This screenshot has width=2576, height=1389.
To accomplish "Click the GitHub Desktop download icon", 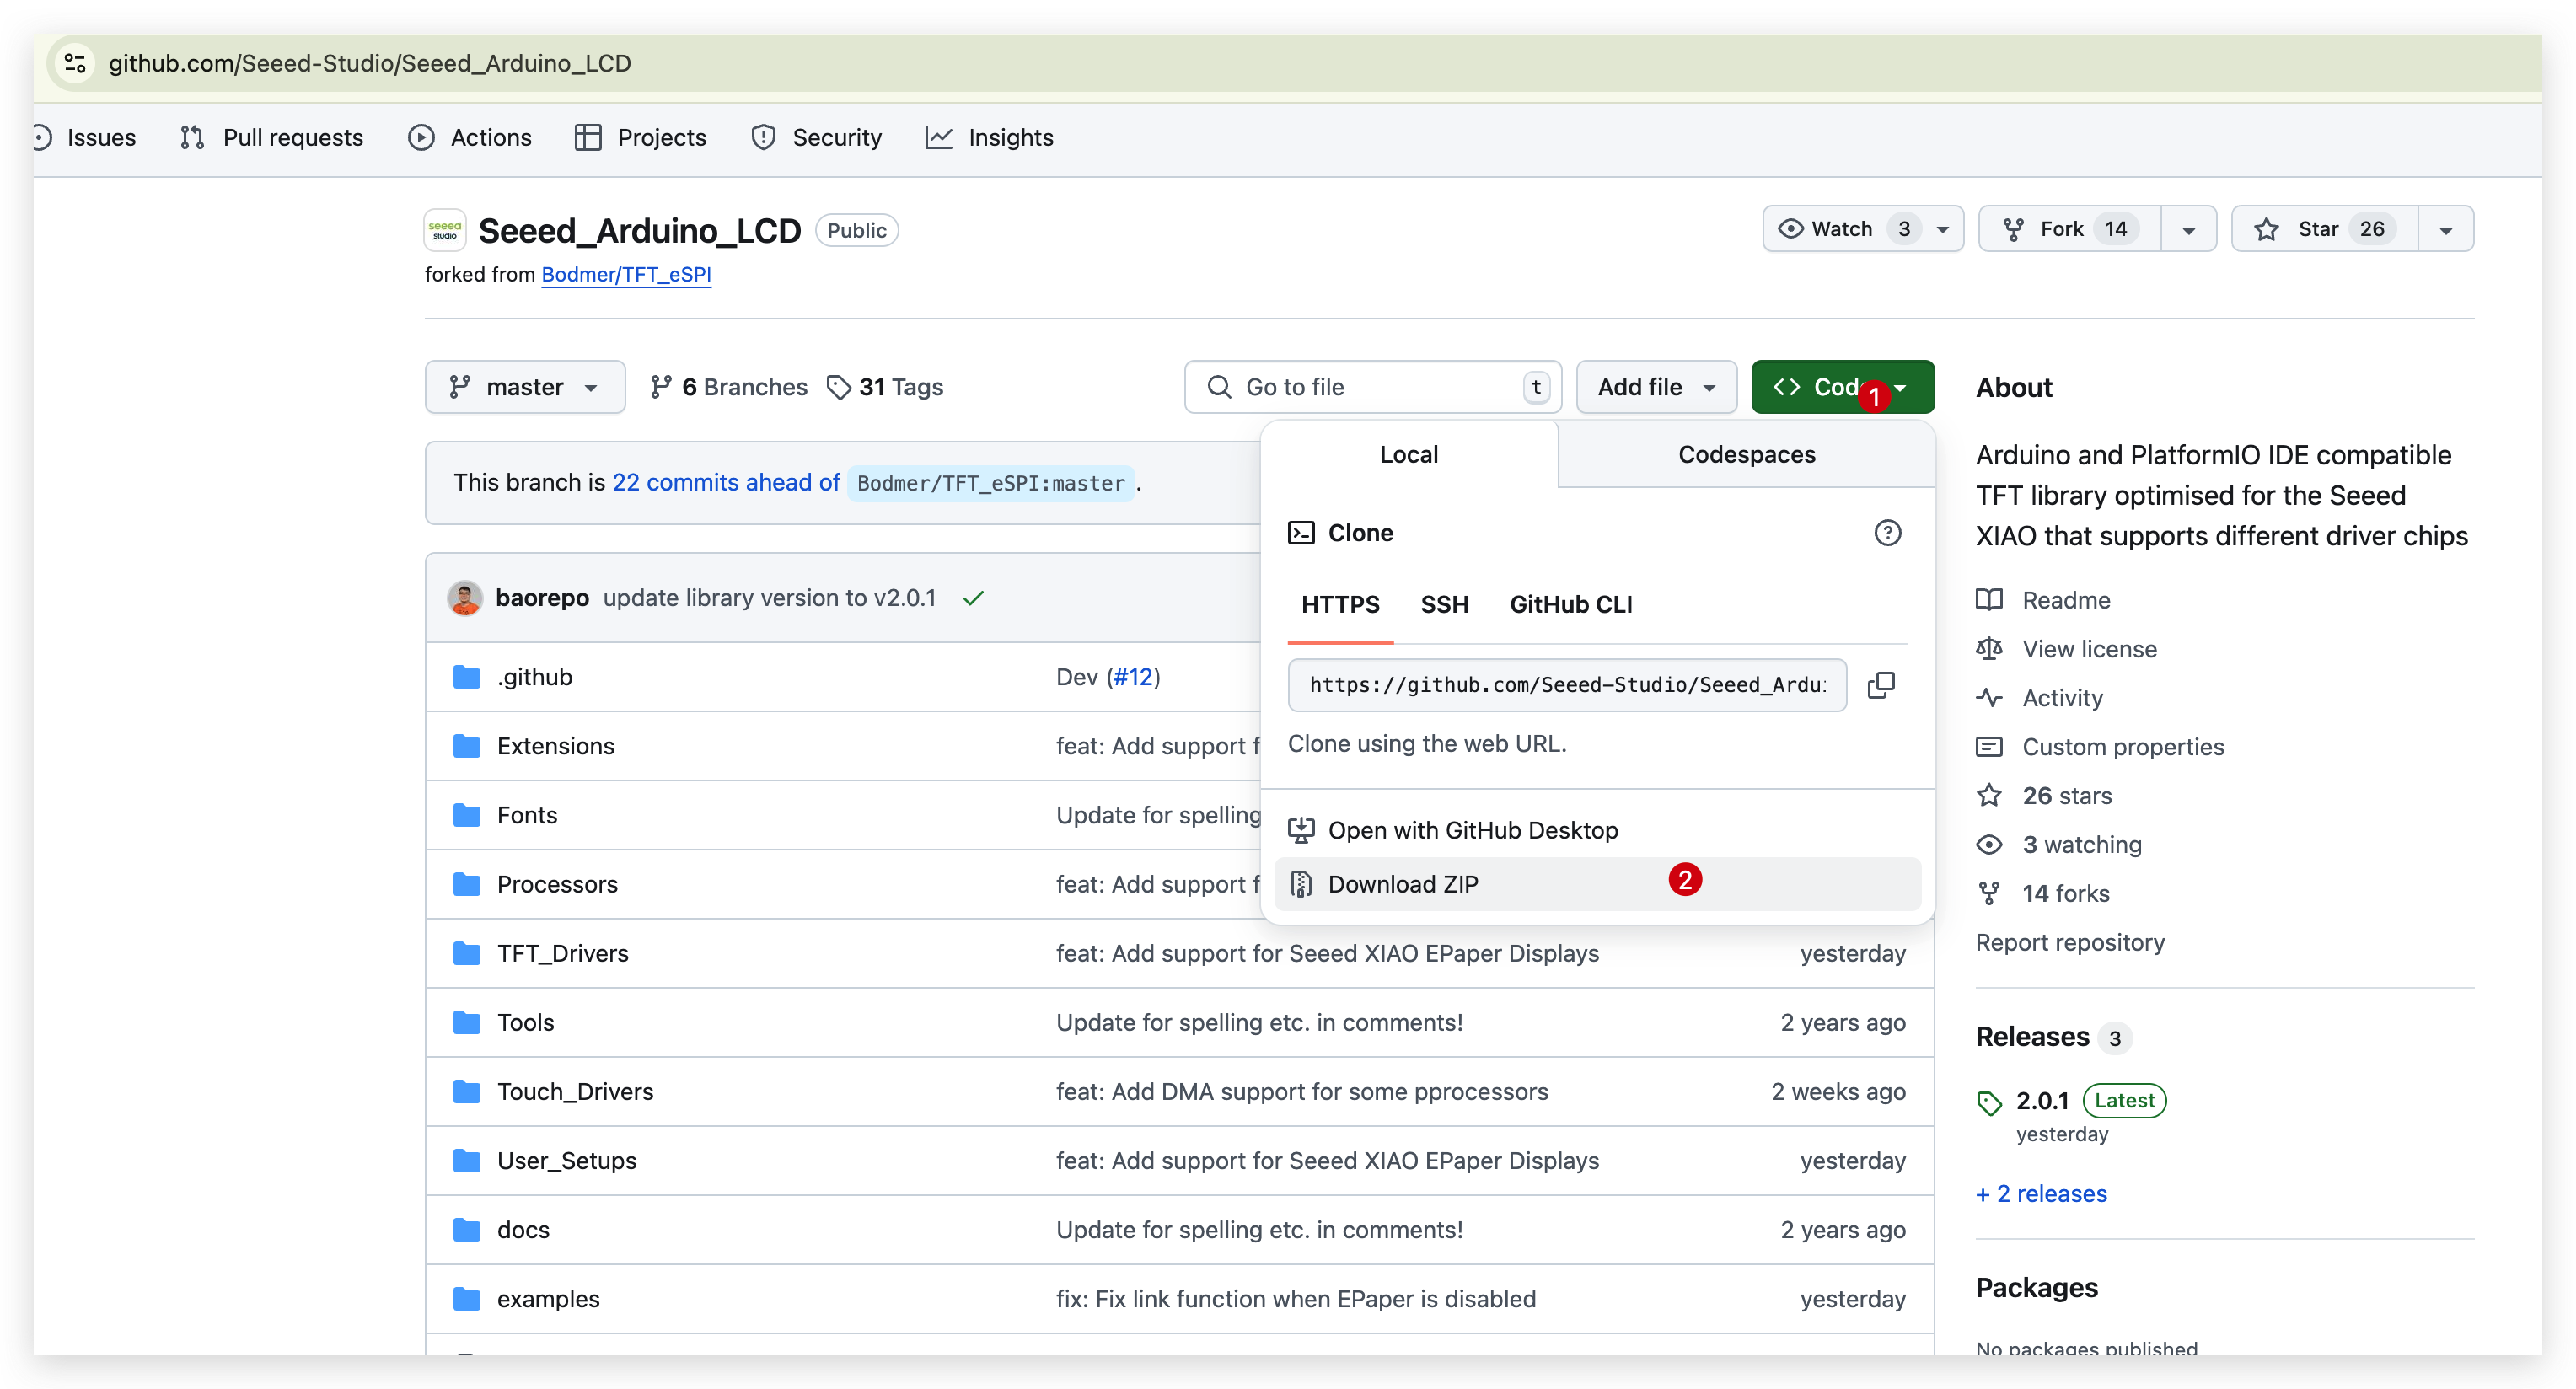I will coord(1301,830).
